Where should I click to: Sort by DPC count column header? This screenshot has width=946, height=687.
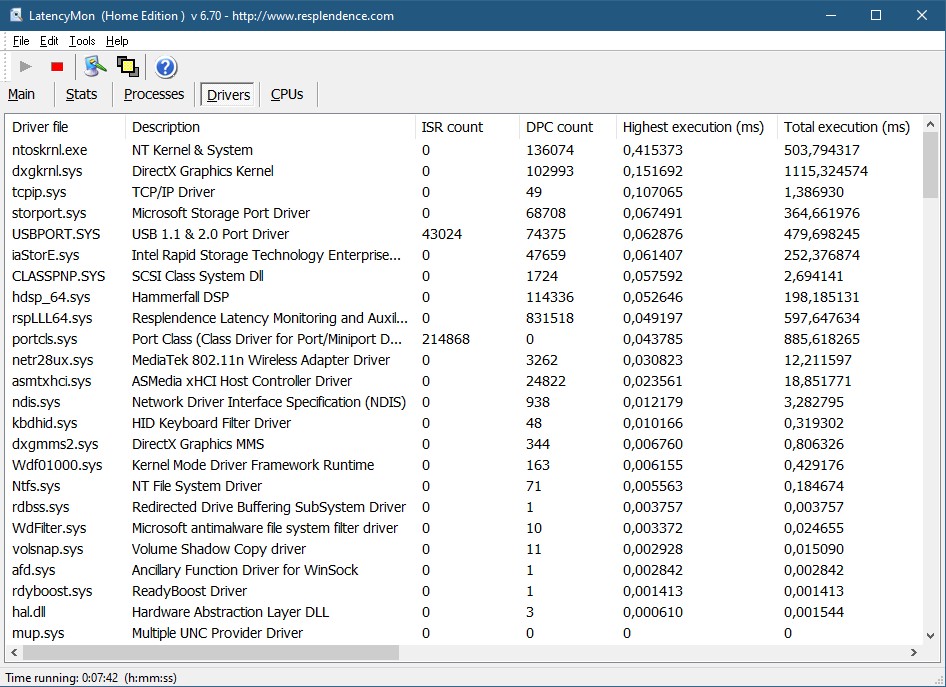[x=560, y=127]
